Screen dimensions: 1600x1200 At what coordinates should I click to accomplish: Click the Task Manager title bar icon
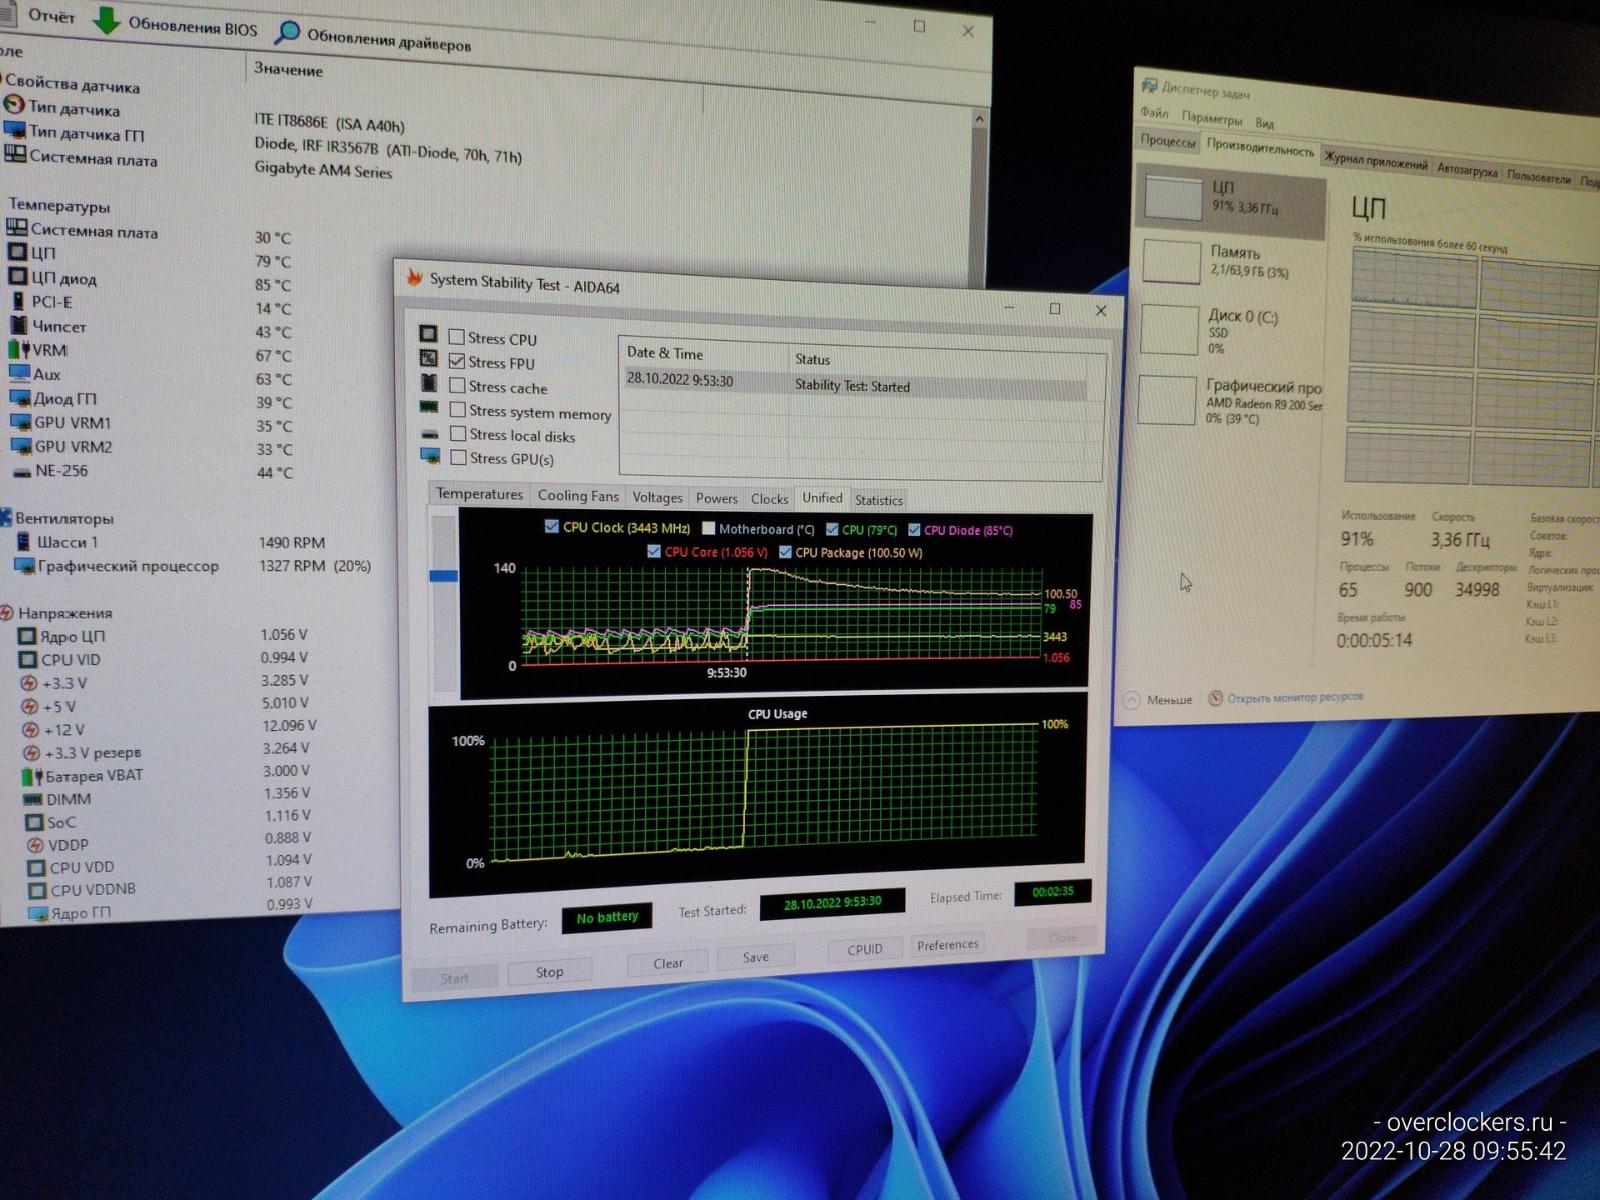(x=1150, y=86)
